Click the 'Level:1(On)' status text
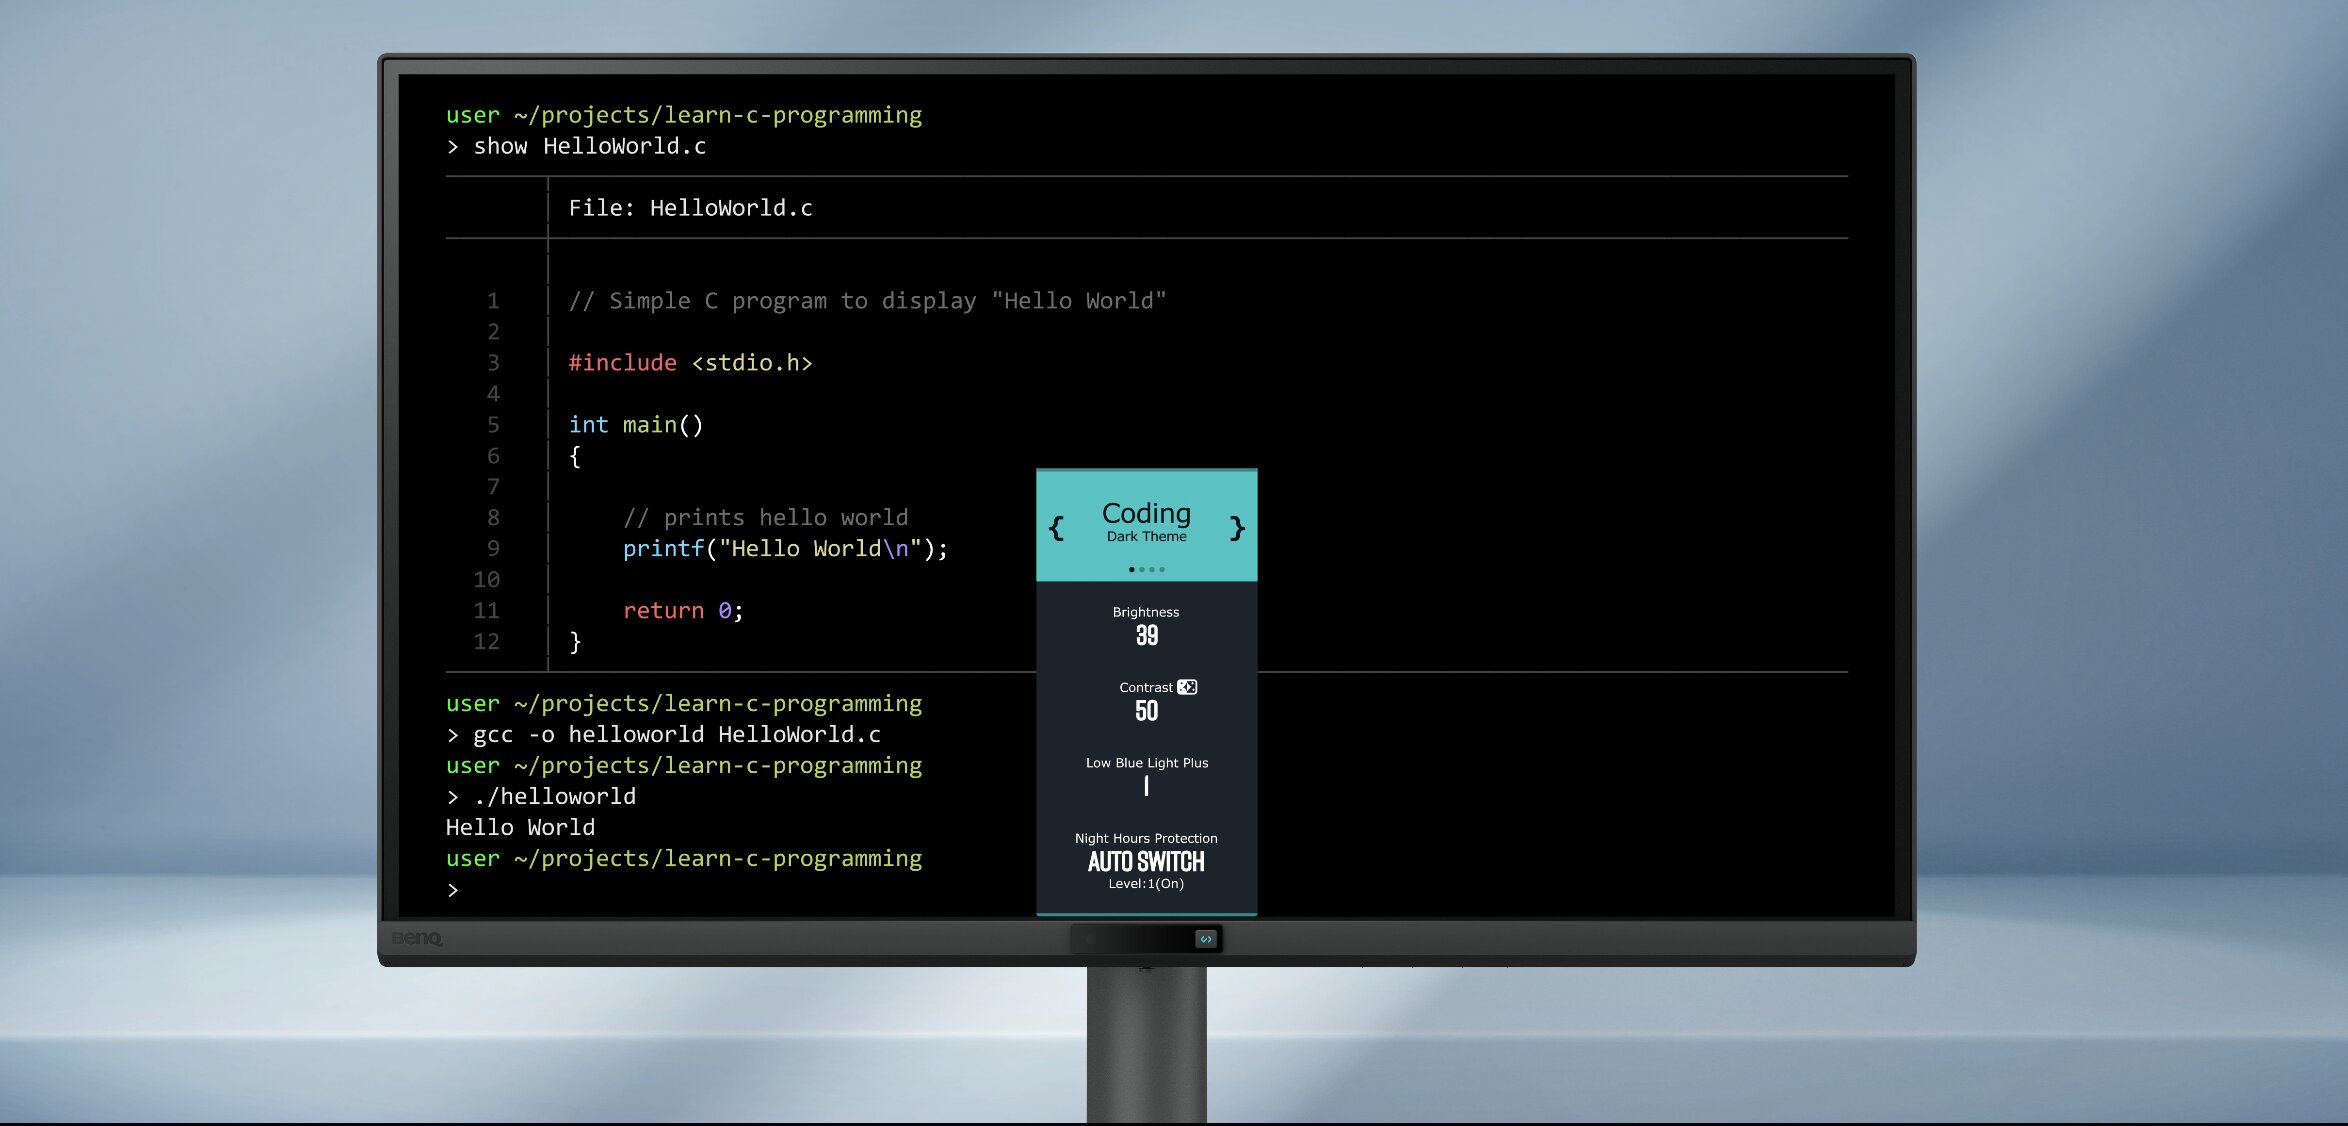The width and height of the screenshot is (2348, 1126). 1146,884
